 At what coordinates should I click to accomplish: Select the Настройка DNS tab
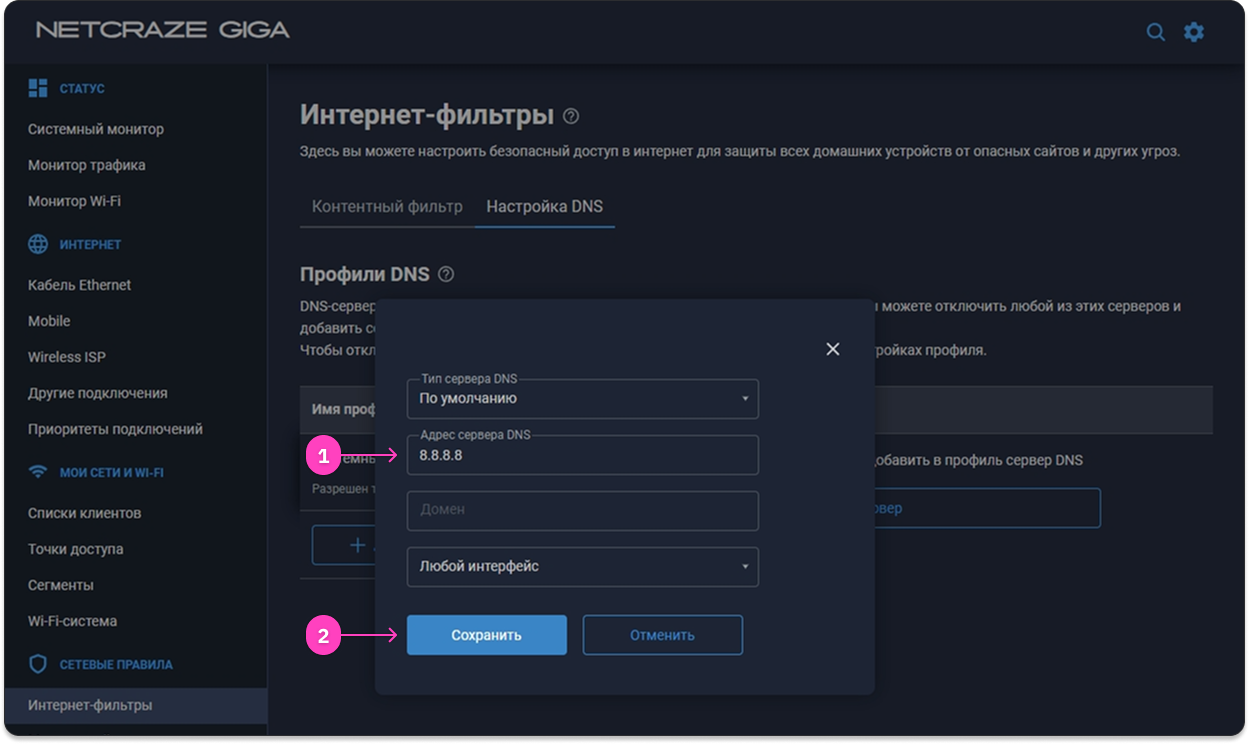[544, 207]
